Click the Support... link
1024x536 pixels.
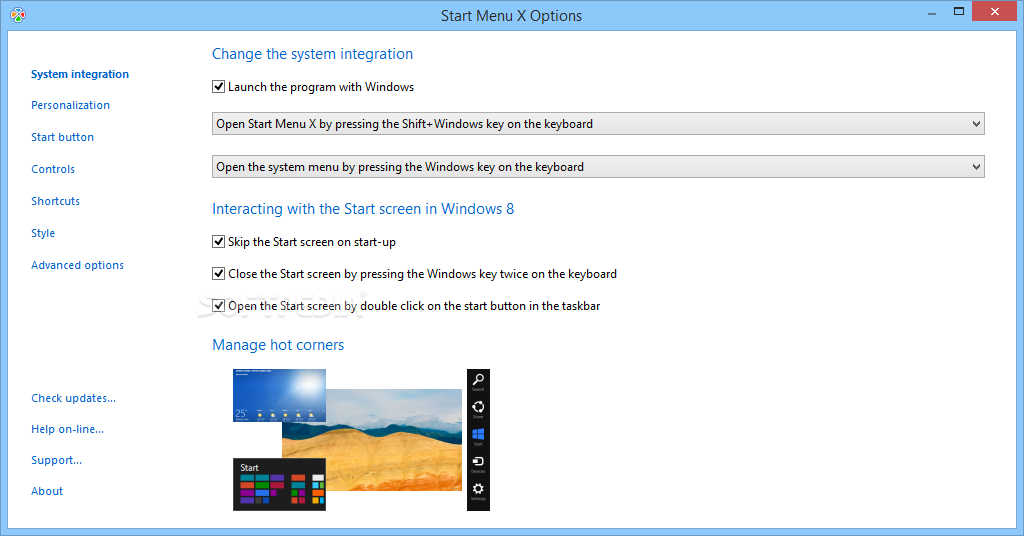point(57,460)
